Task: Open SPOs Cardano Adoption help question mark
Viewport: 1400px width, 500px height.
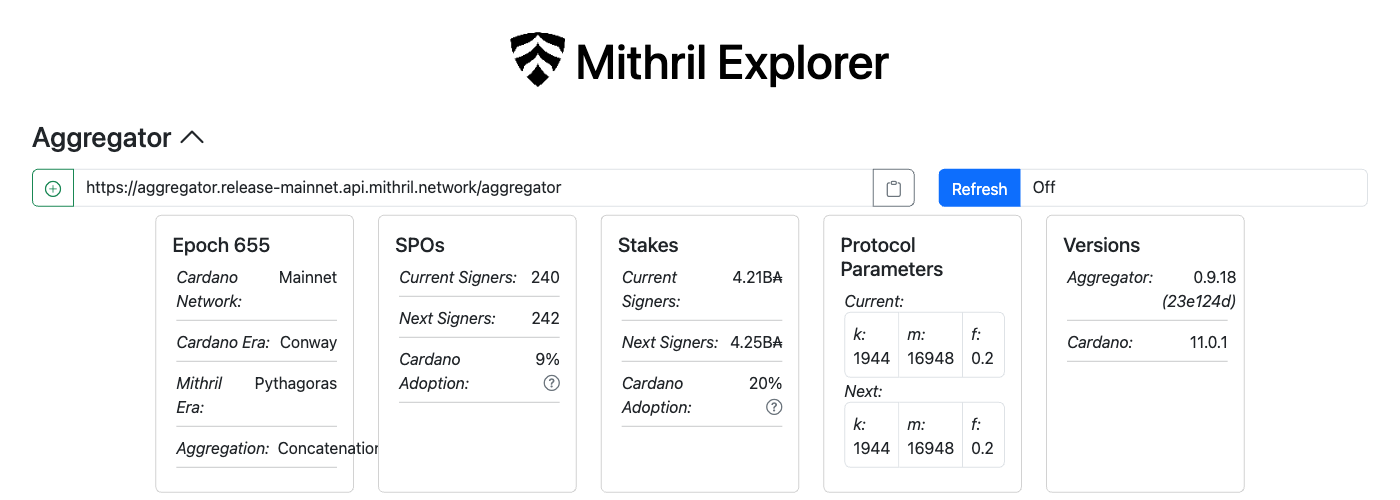Action: pos(551,383)
